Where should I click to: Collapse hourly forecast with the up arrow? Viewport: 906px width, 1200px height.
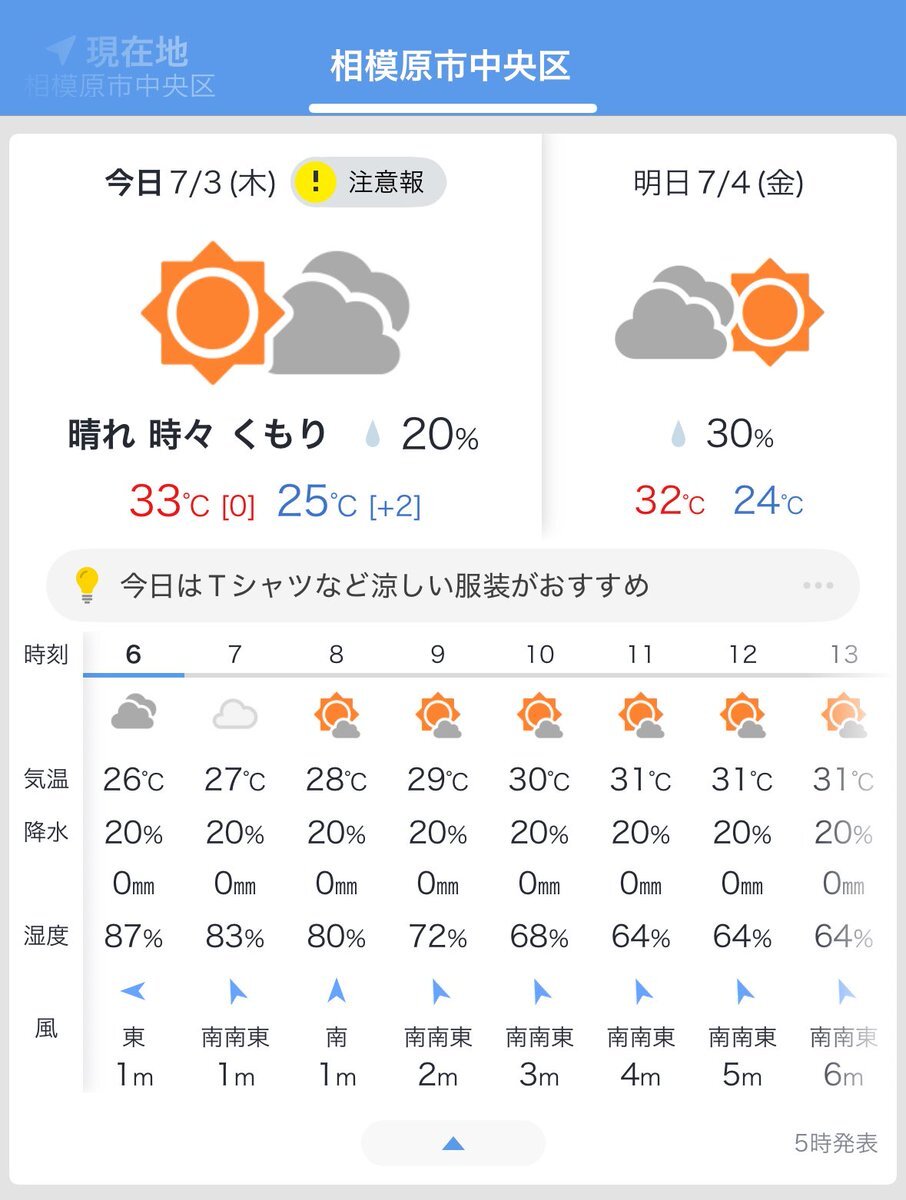453,1144
